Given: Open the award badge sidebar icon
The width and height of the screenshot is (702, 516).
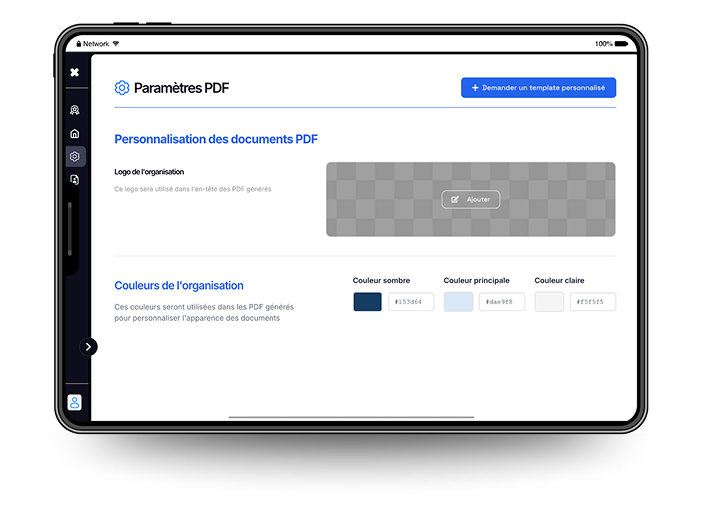Looking at the screenshot, I should click(x=75, y=110).
